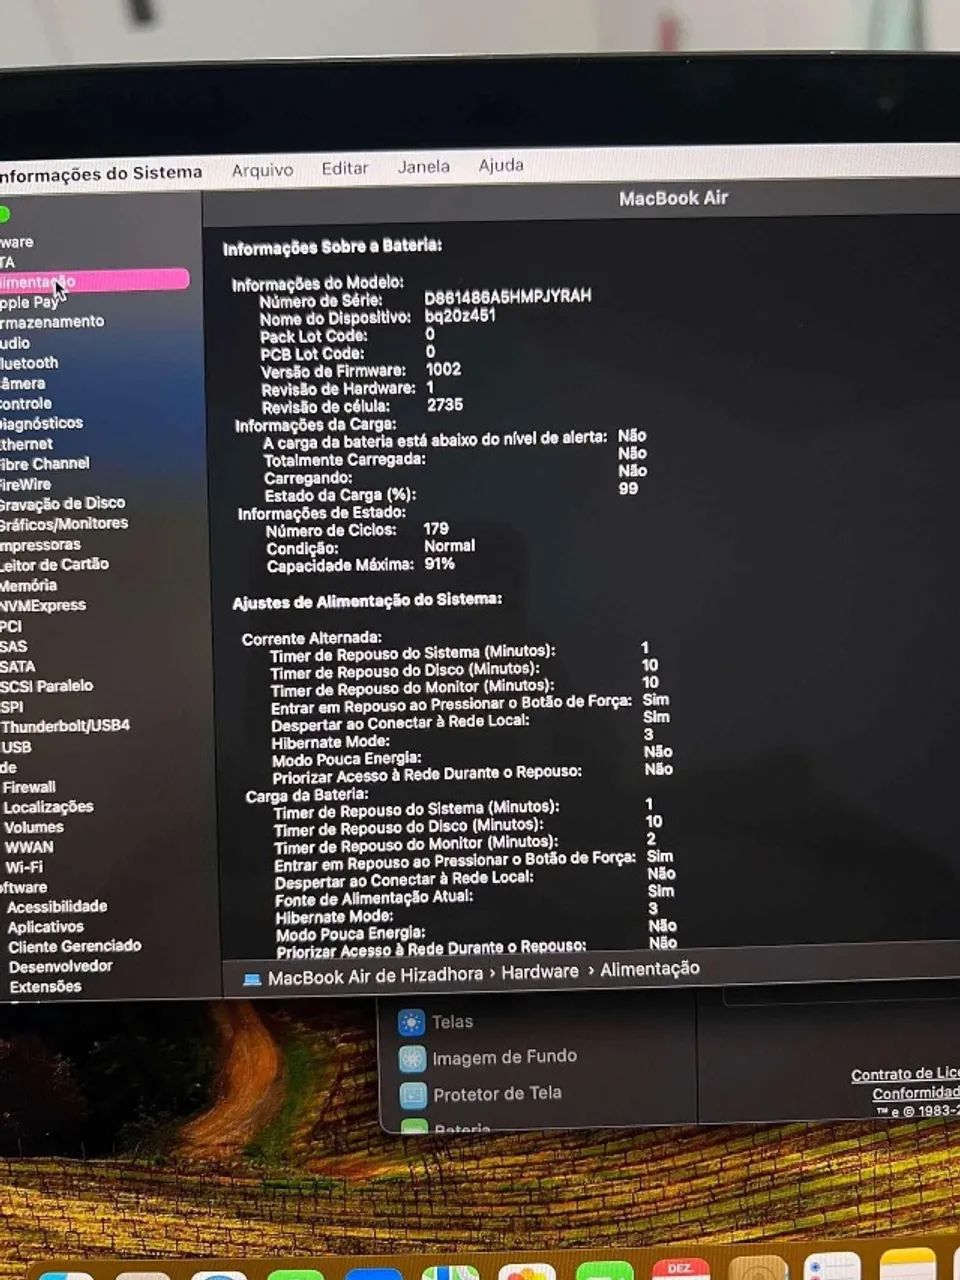Open the Arquivo menu
This screenshot has height=1280, width=960.
[x=262, y=170]
